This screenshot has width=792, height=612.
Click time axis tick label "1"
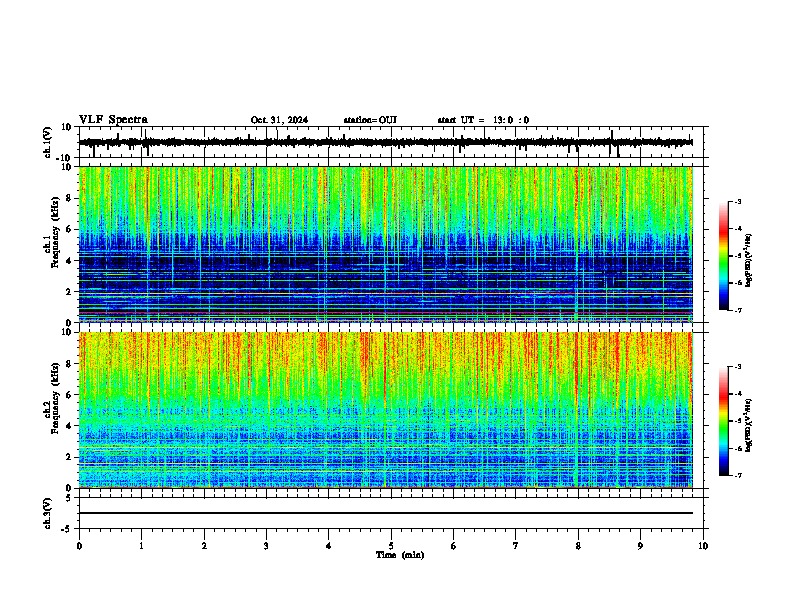click(x=141, y=546)
